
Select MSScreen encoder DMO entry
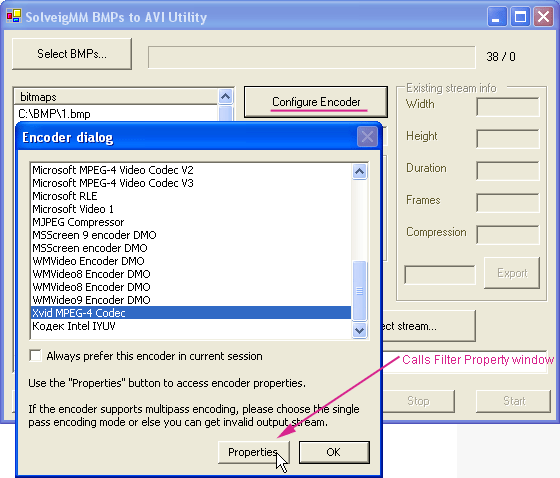[191, 248]
